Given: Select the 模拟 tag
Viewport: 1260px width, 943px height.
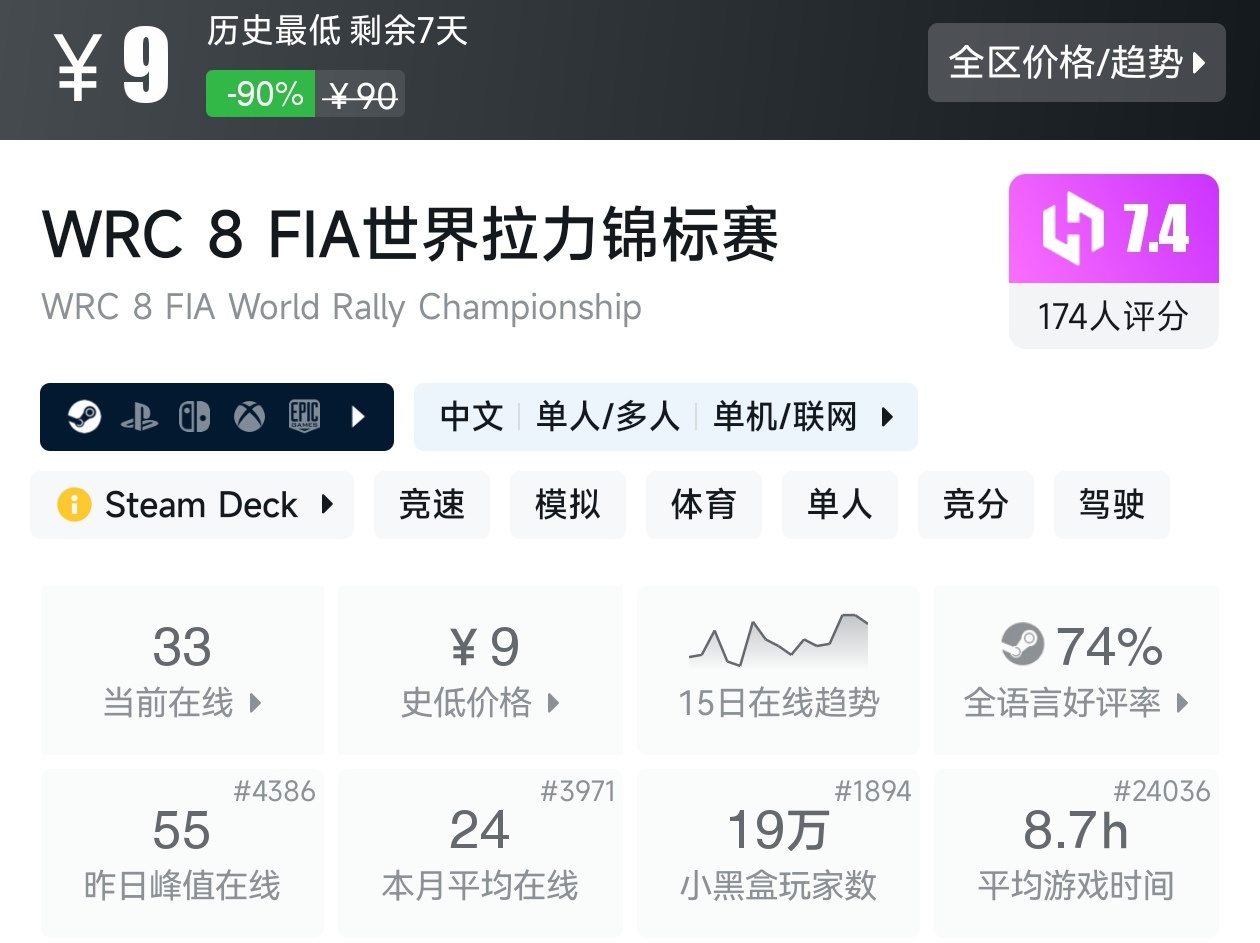Looking at the screenshot, I should [568, 505].
